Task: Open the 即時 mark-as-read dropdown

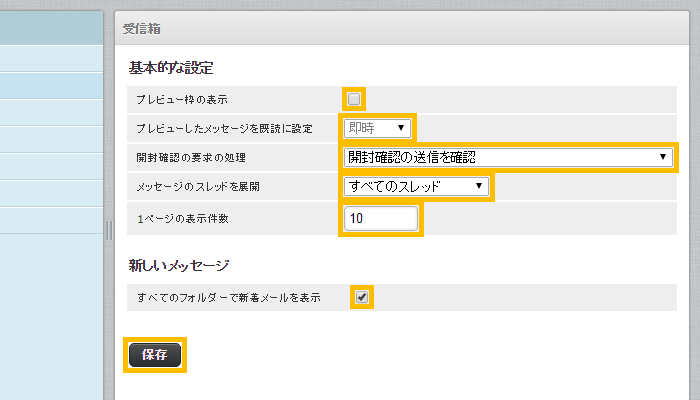Action: [x=376, y=128]
